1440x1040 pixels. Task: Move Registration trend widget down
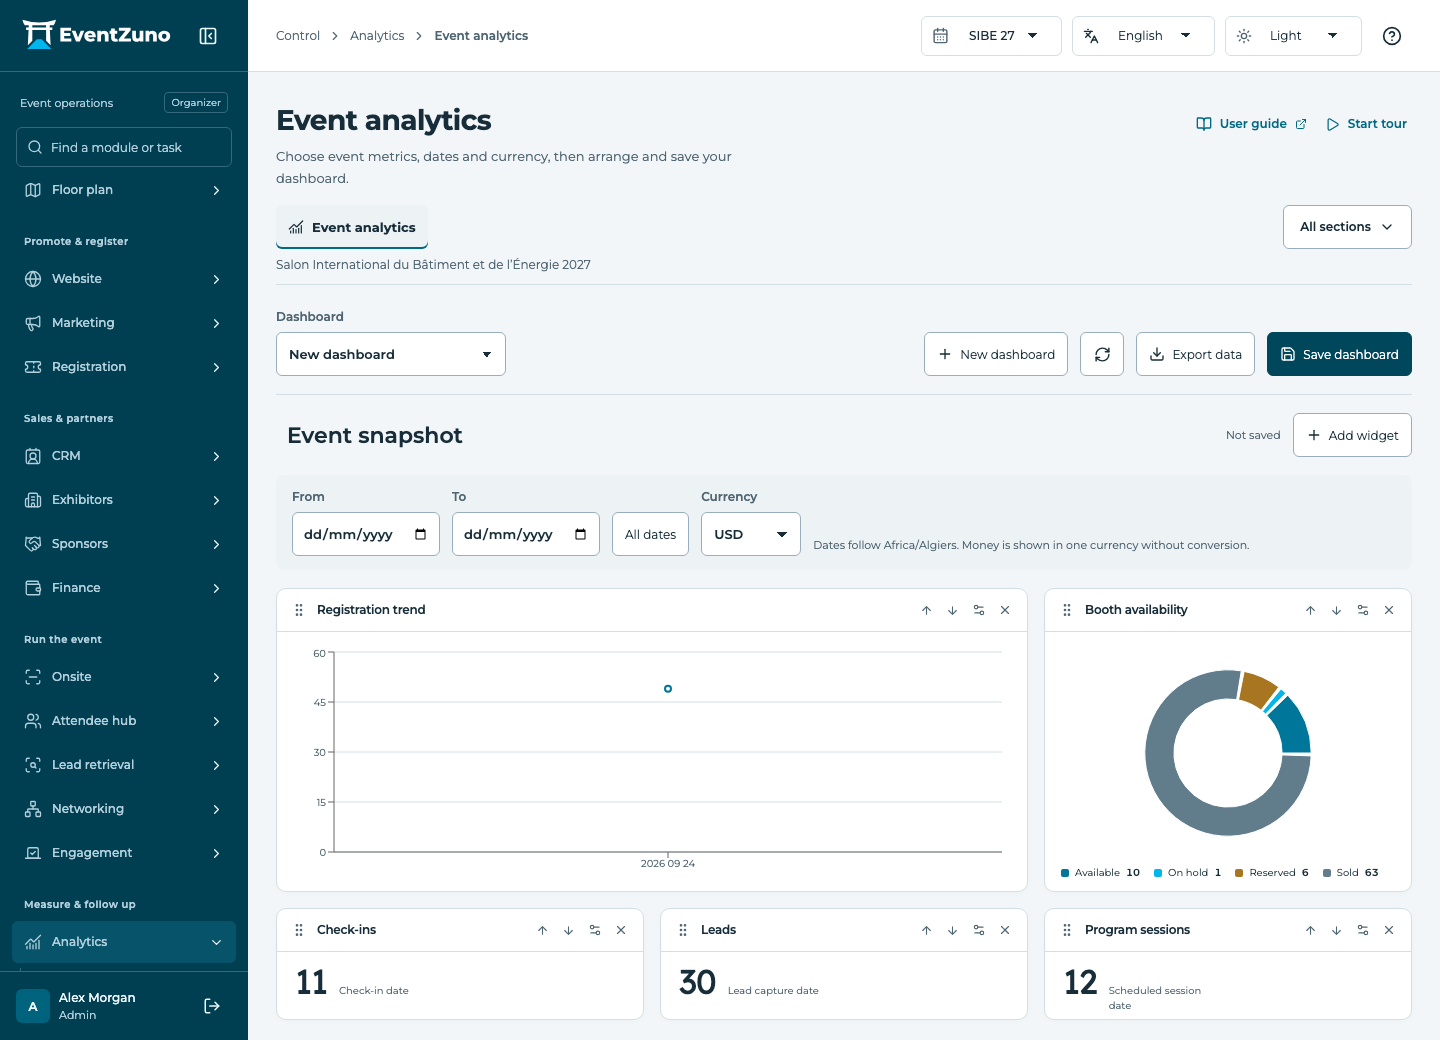[x=953, y=610]
